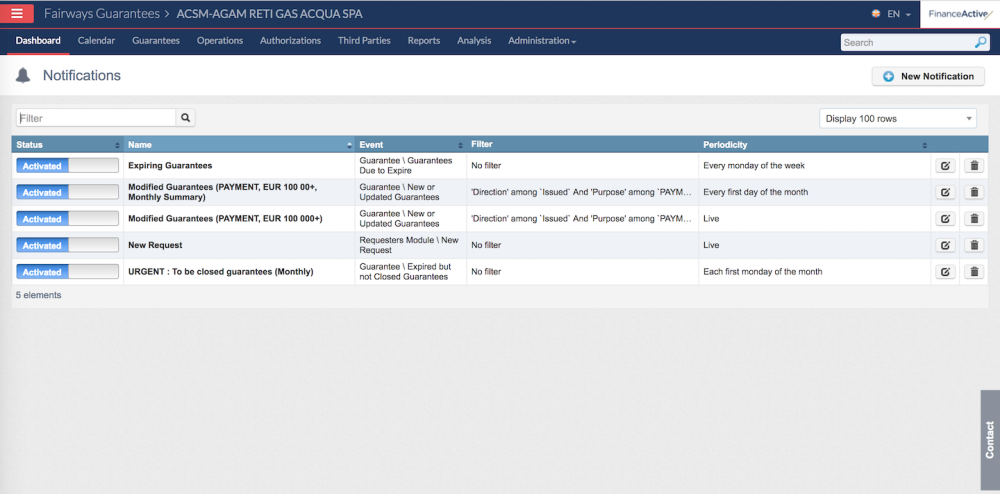Sort by the Periodicity column
Screen dimensions: 1000x494
815,145
